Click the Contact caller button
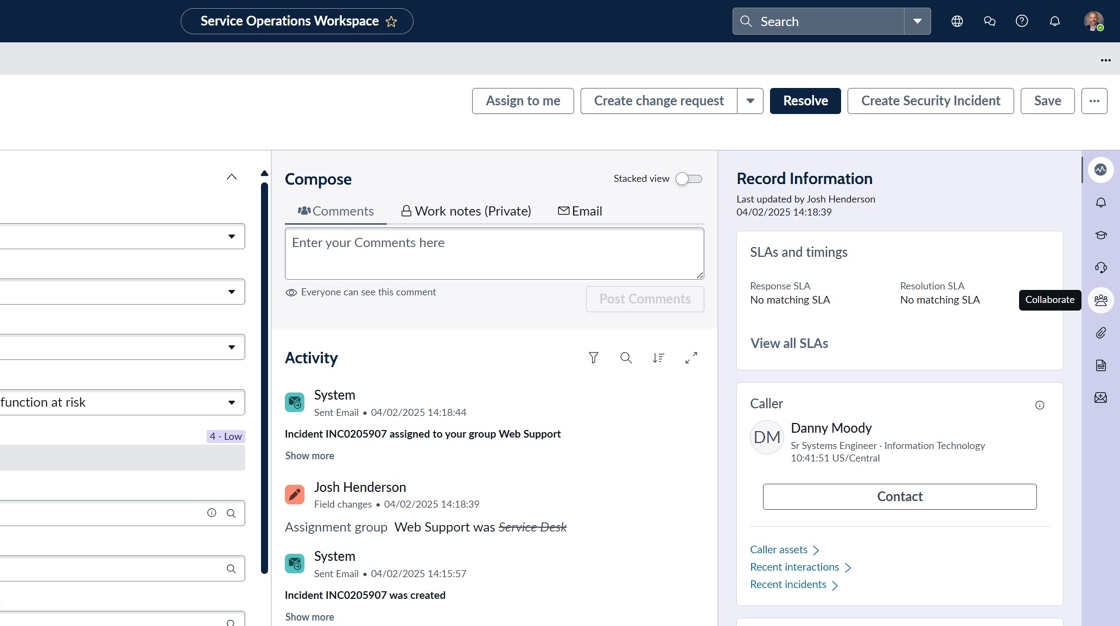Image resolution: width=1120 pixels, height=626 pixels. 899,497
